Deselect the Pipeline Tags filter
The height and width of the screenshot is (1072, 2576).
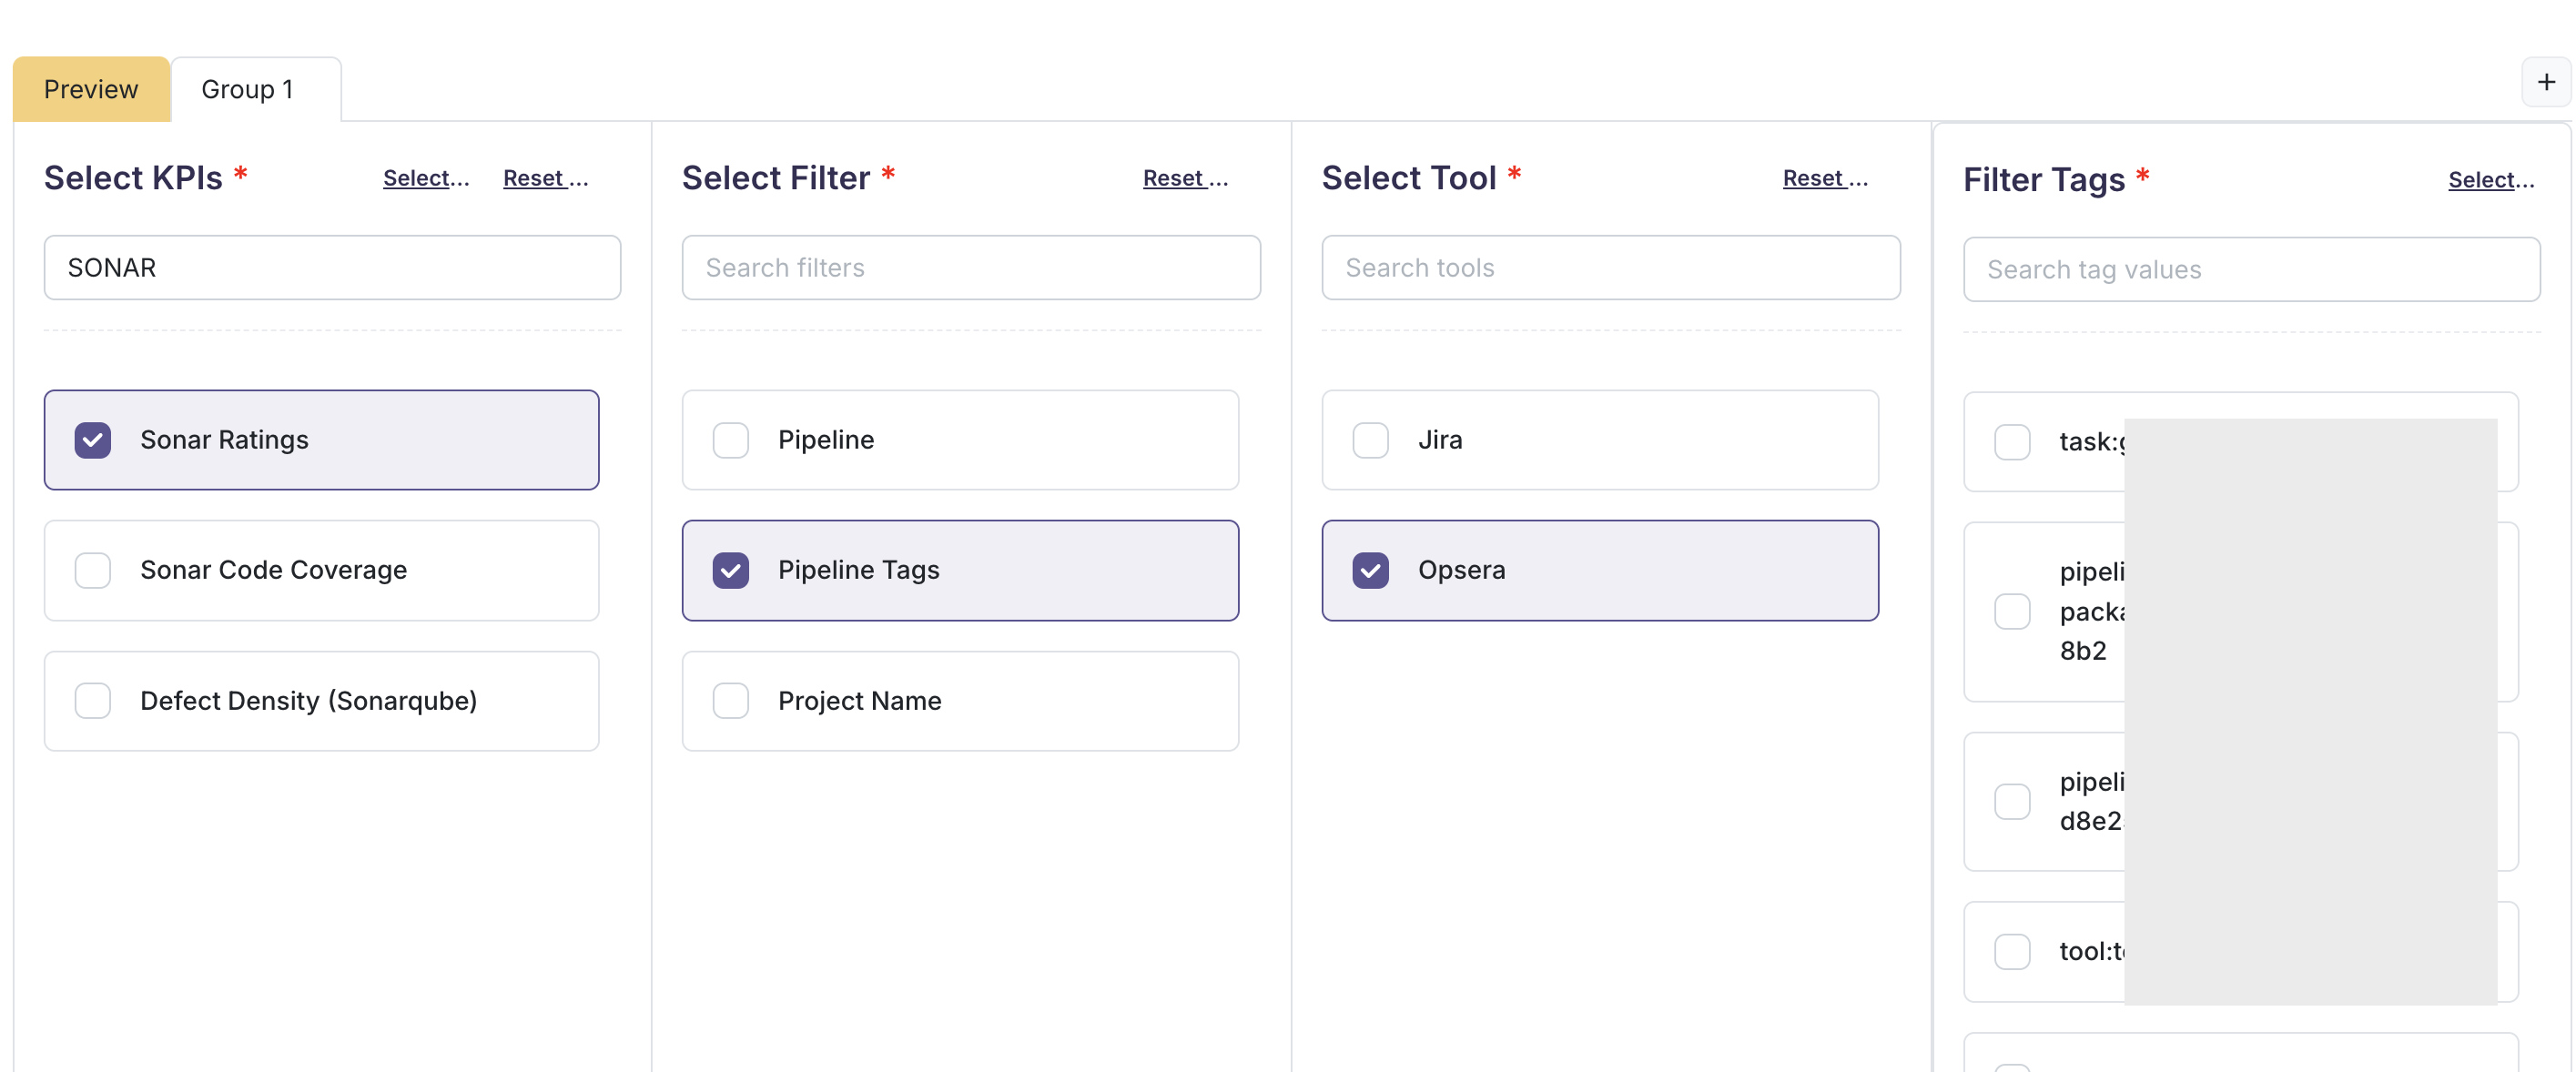[731, 570]
